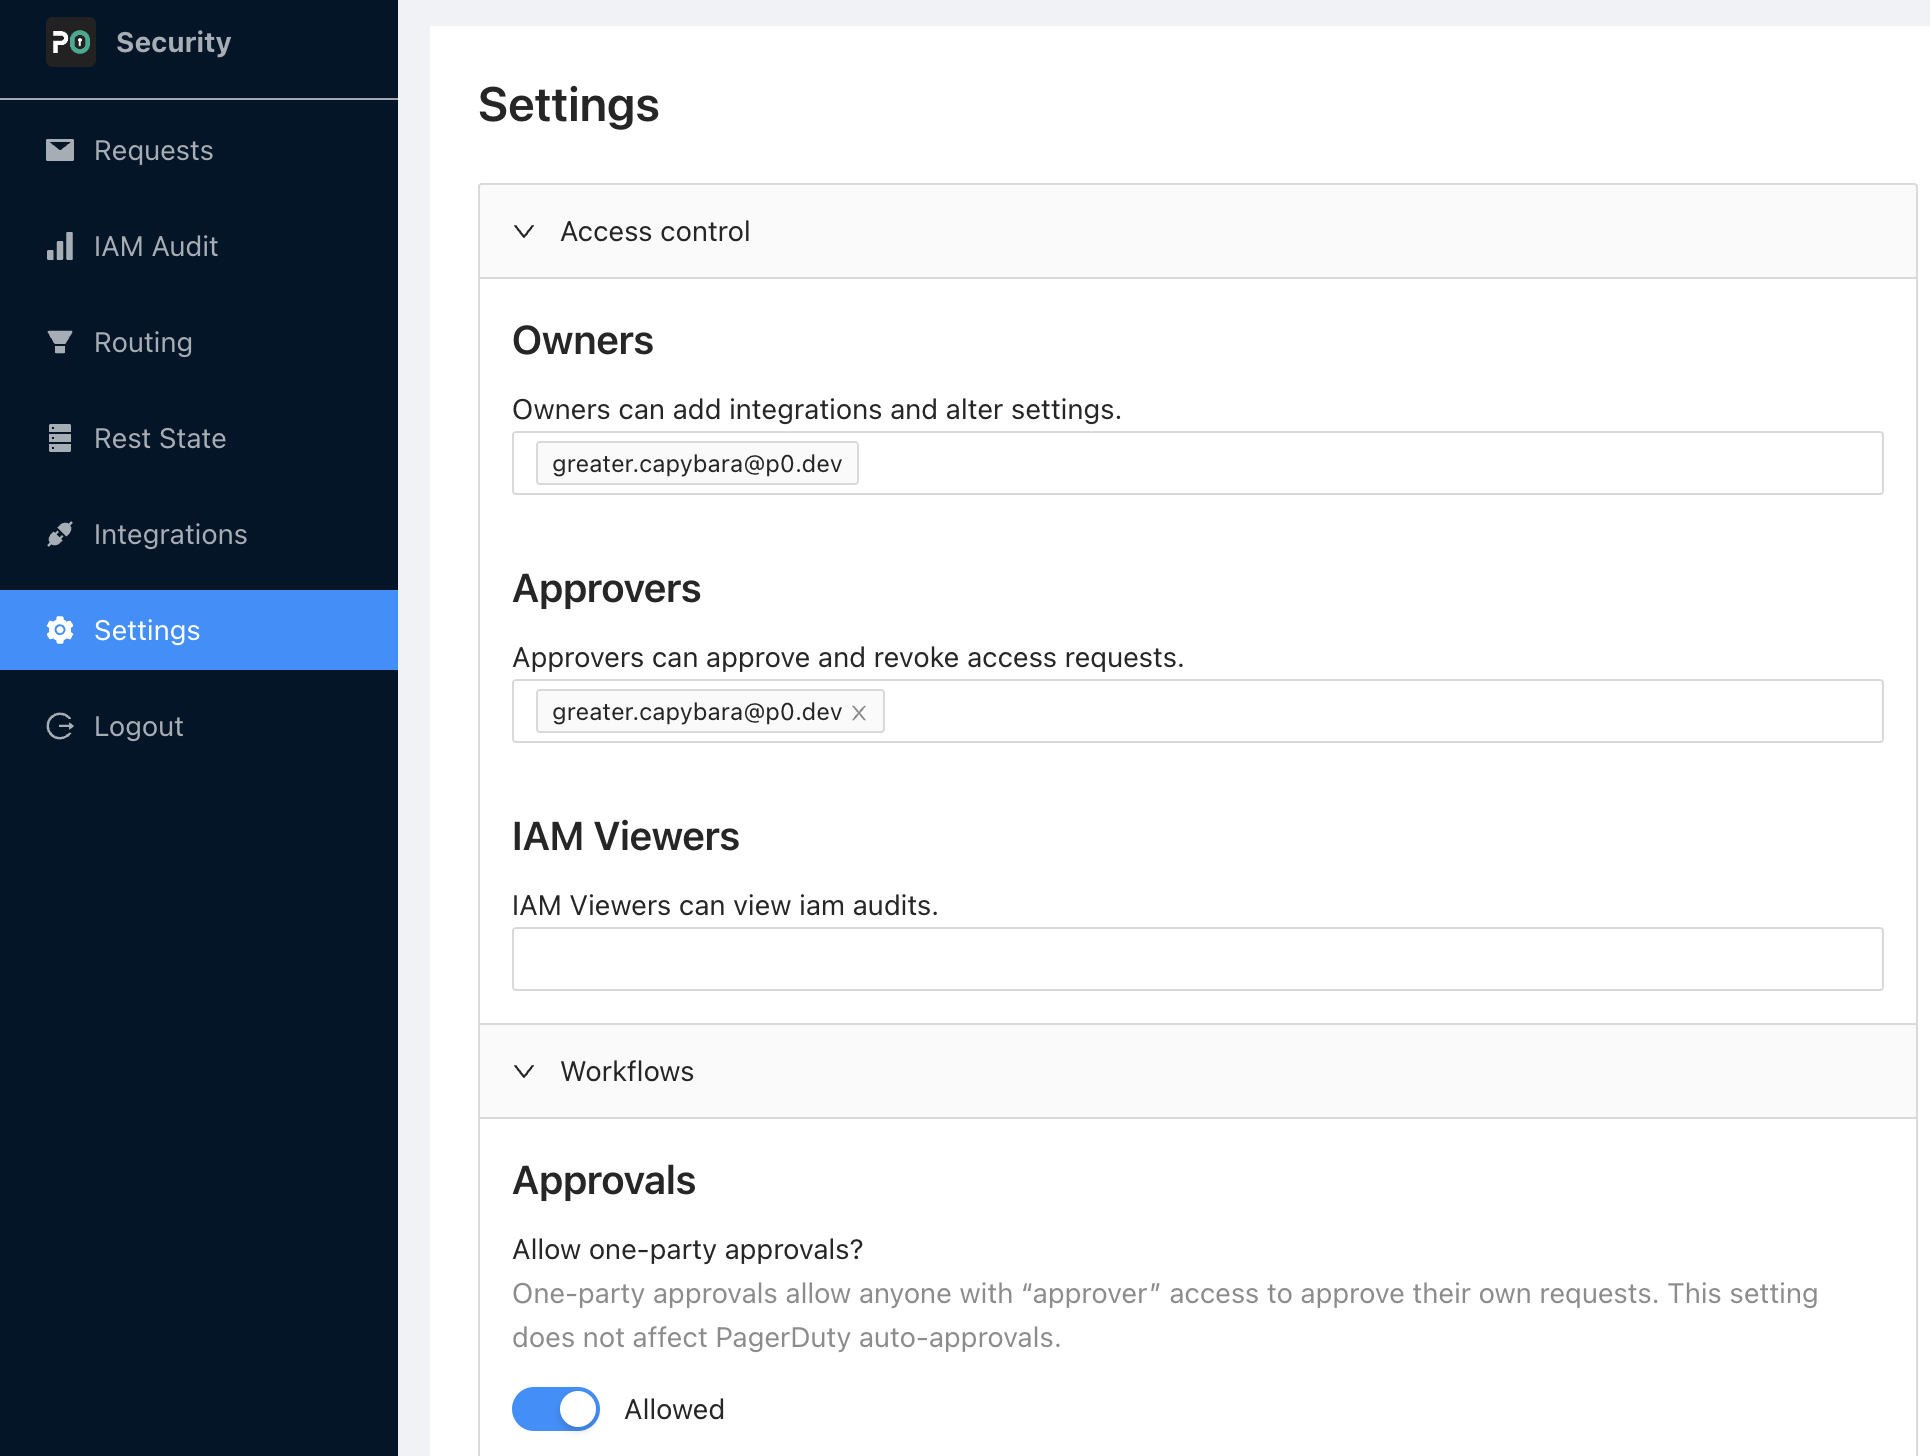The image size is (1930, 1456).
Task: Click the Settings gear icon
Action: tap(60, 630)
